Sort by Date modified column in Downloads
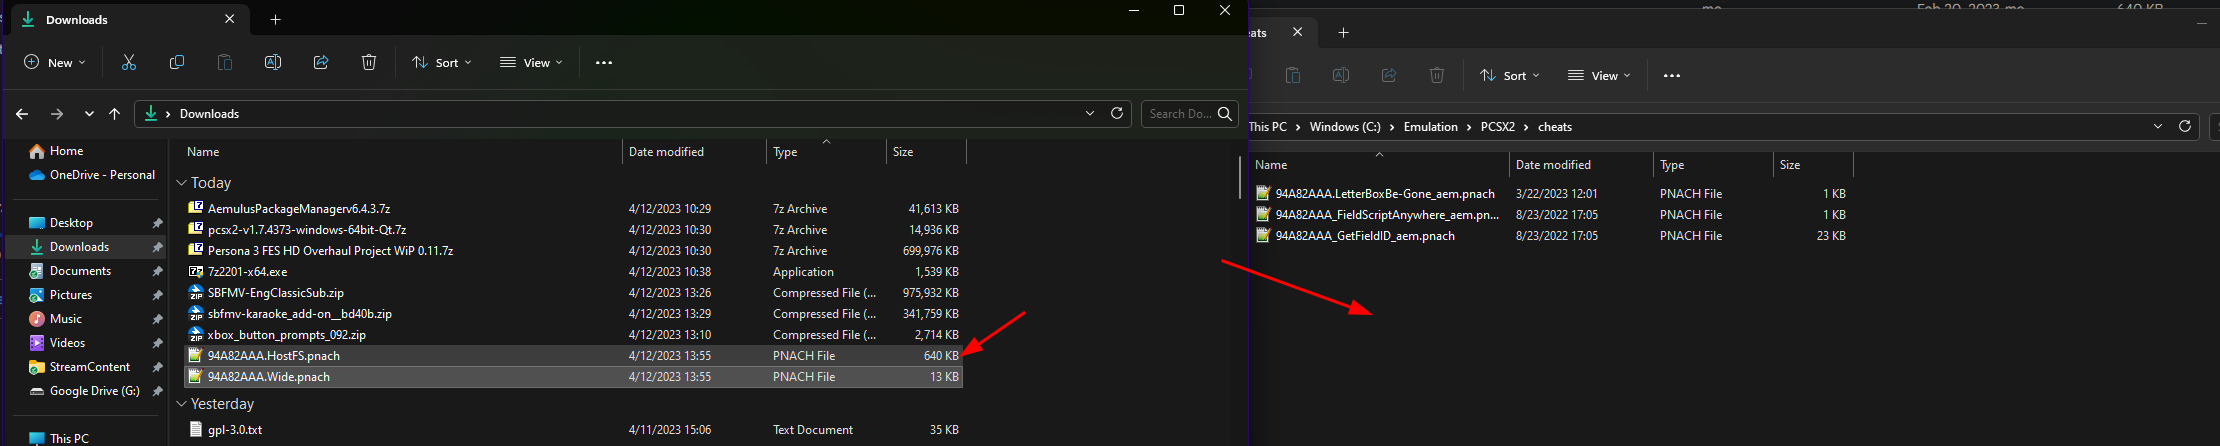 coord(666,152)
